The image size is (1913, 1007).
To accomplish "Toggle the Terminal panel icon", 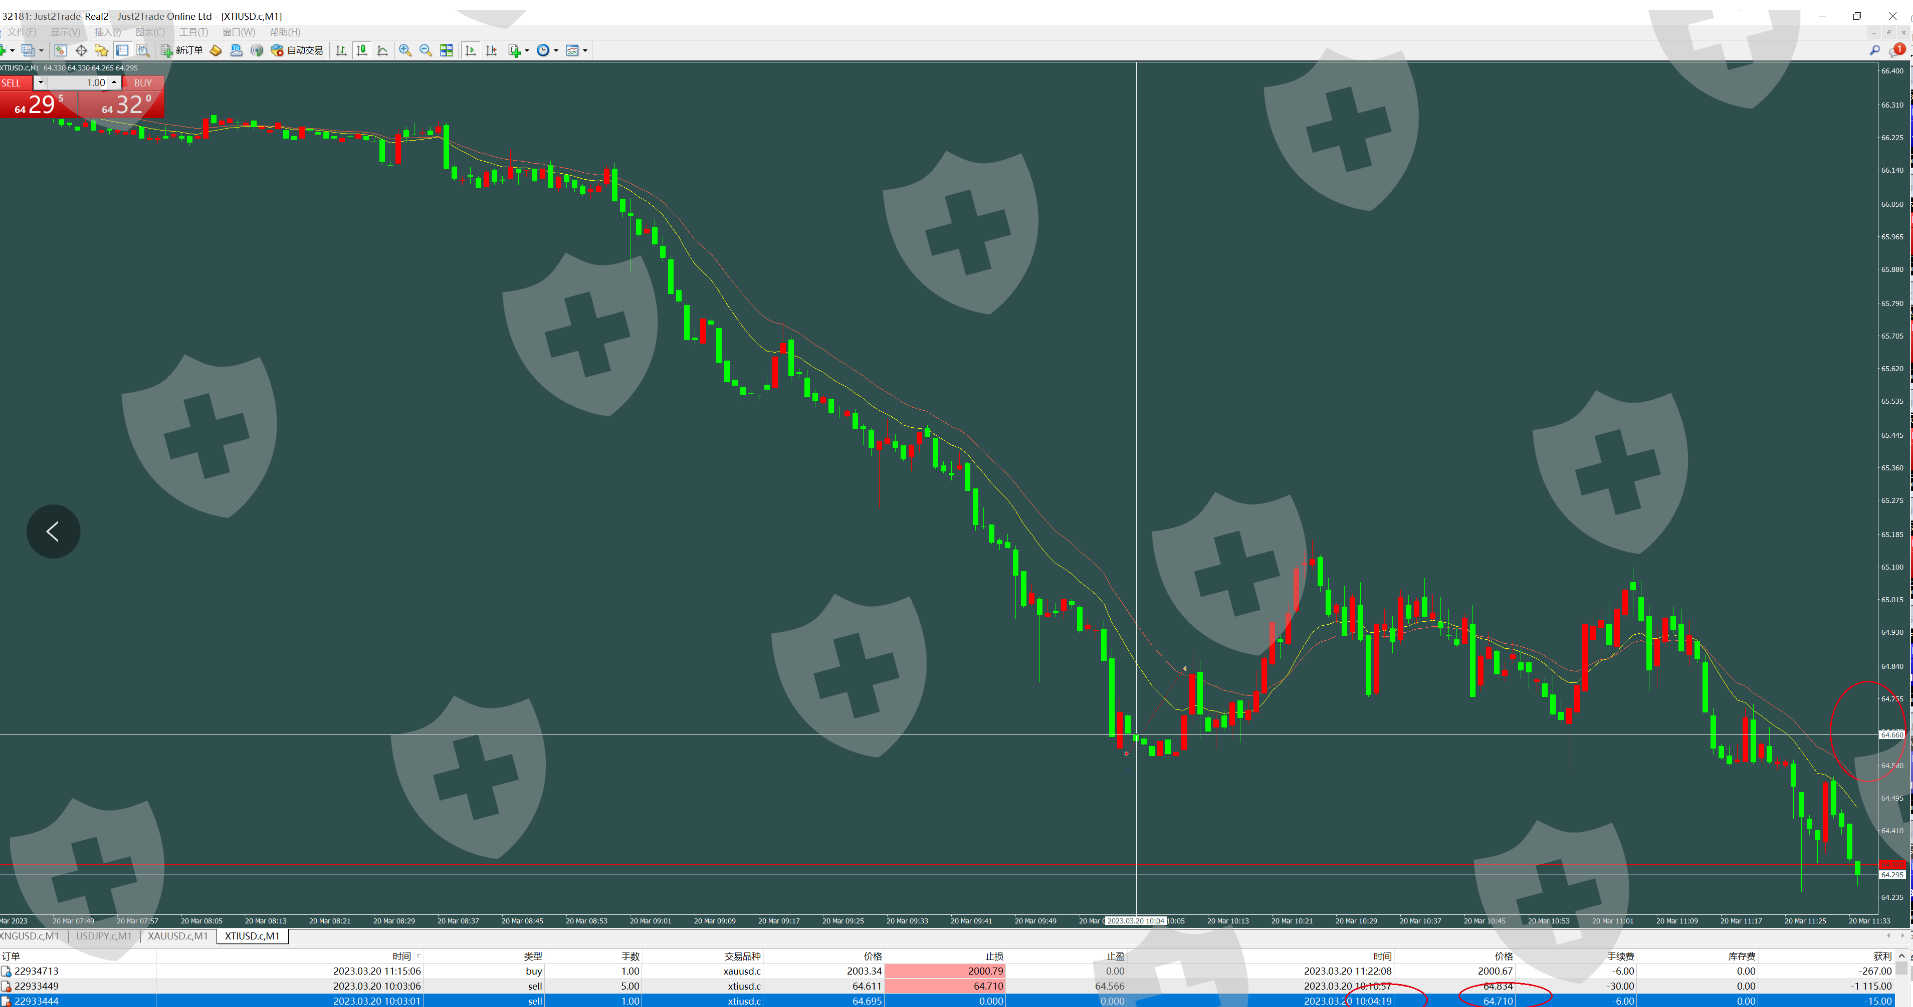I will [122, 50].
